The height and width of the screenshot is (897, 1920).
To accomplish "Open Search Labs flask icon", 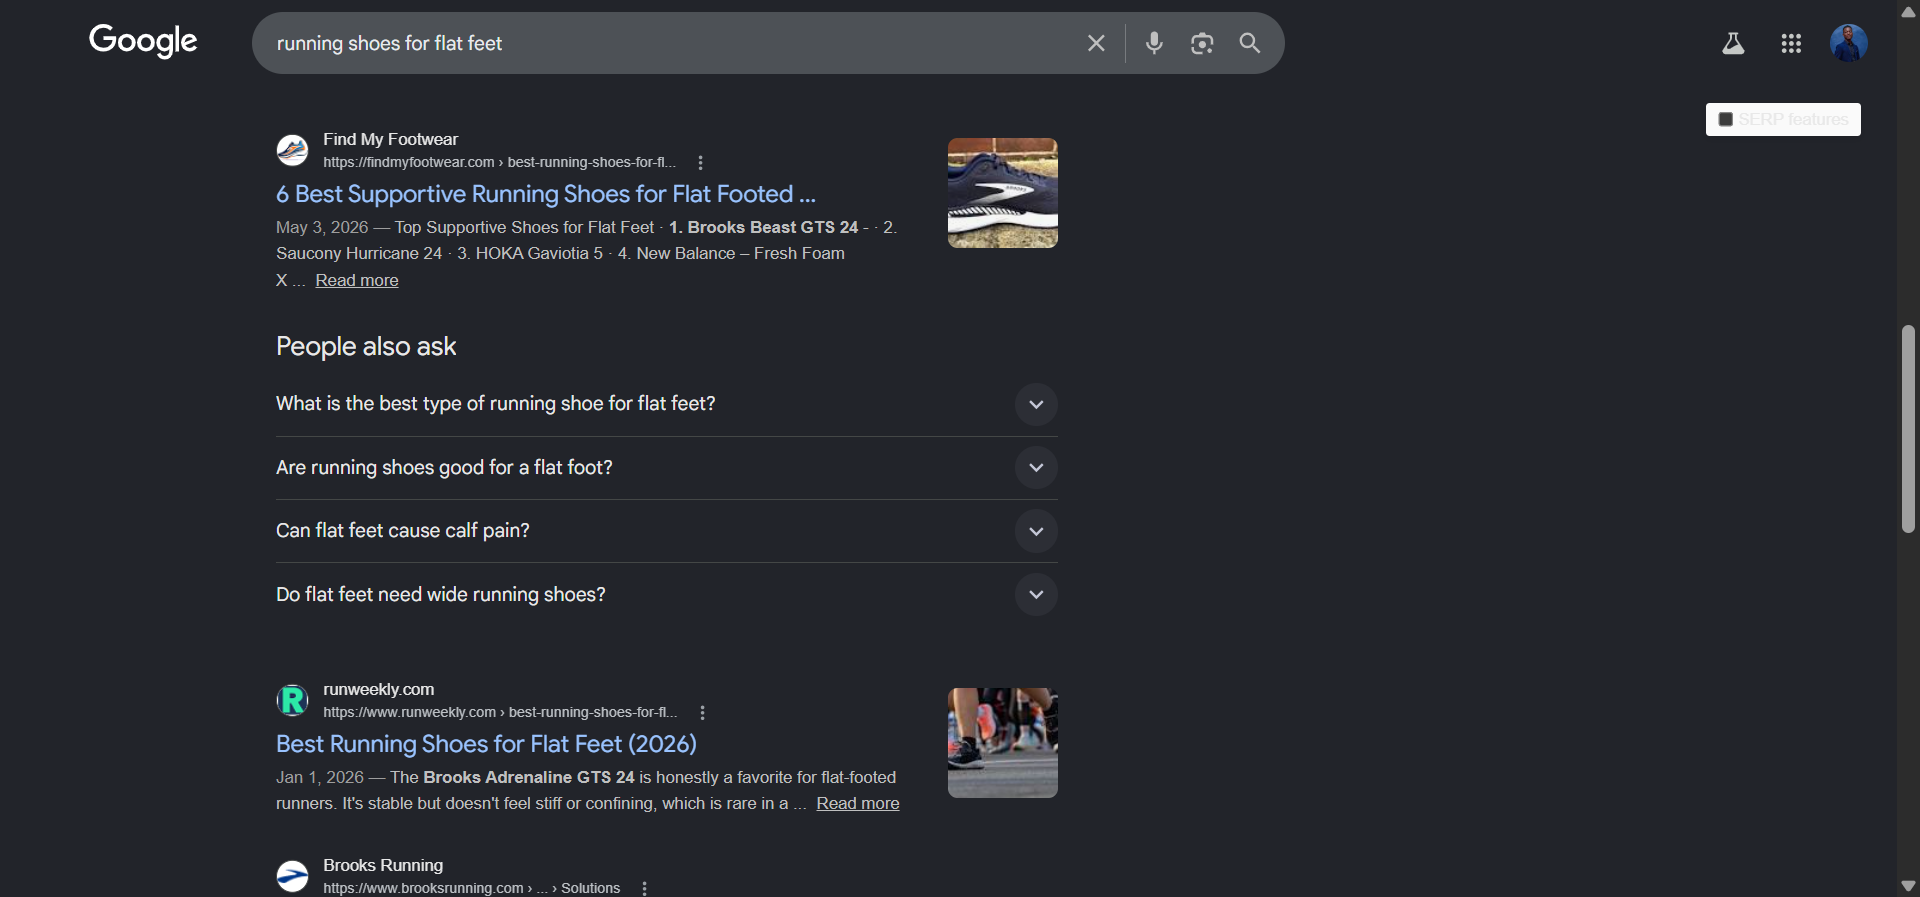I will (1733, 43).
